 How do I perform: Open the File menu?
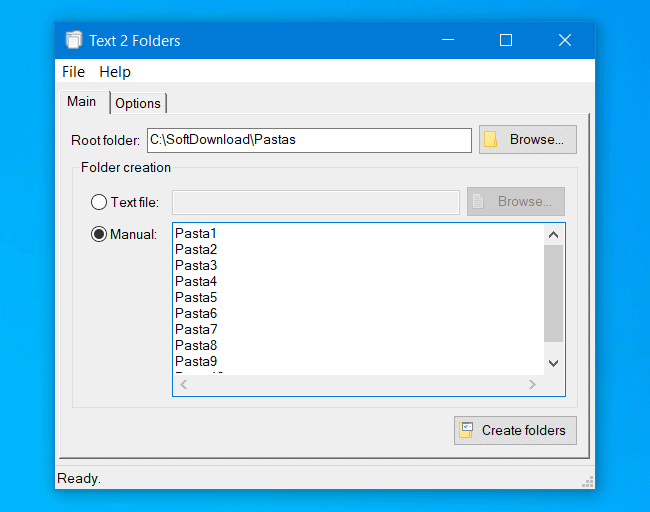(73, 72)
